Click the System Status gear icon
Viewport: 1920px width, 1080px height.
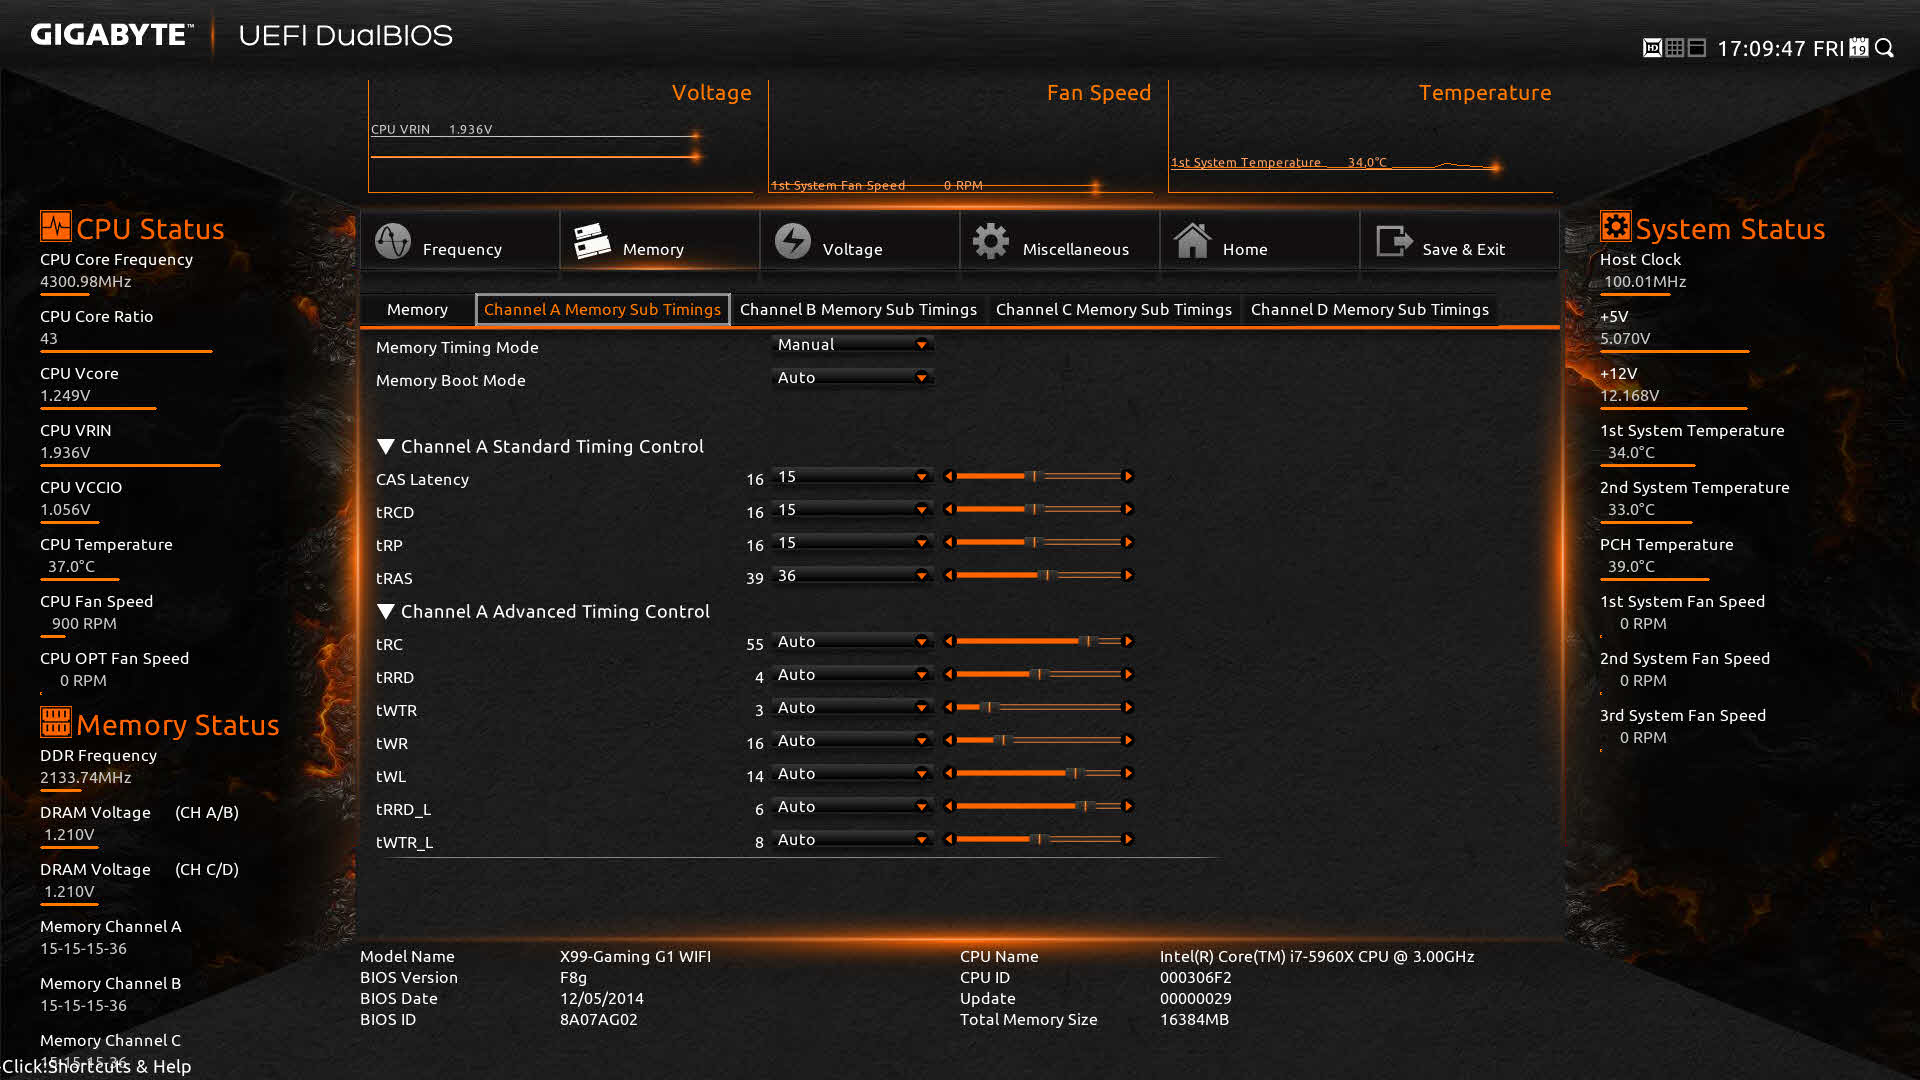pos(1615,226)
